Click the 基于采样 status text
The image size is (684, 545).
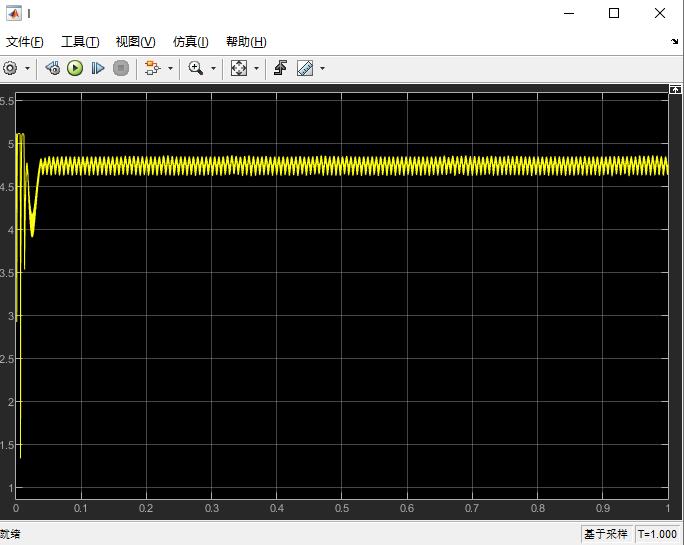pos(606,534)
